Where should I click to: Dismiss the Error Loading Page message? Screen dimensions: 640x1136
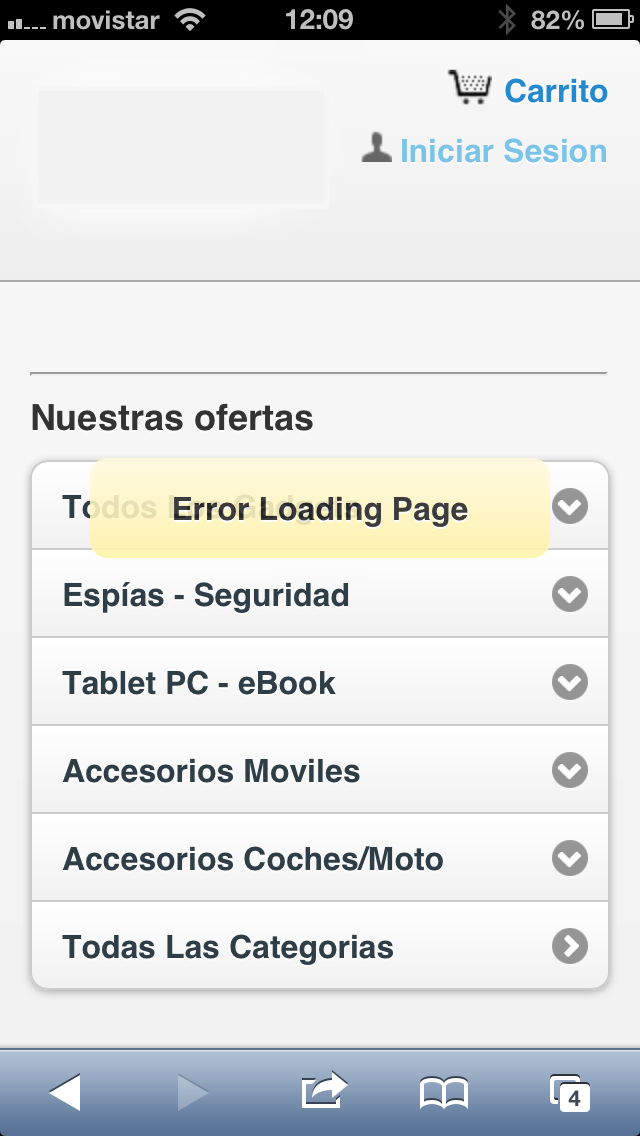[x=320, y=509]
